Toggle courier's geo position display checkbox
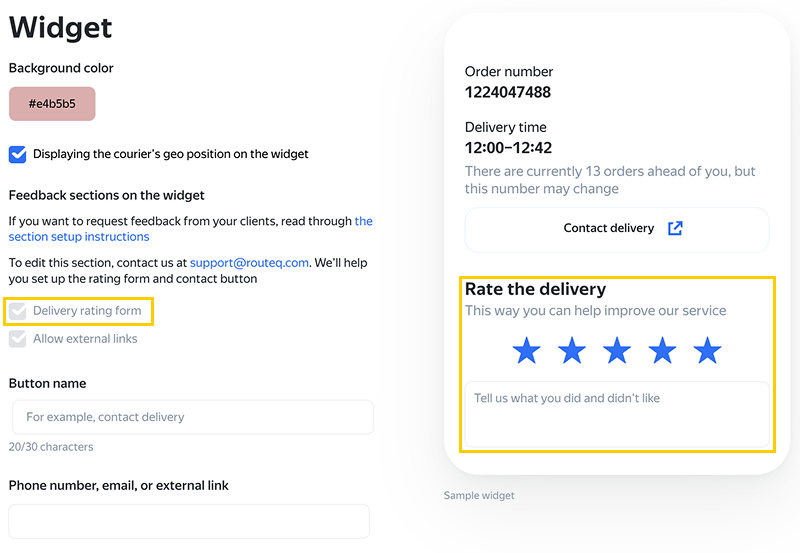800x553 pixels. click(x=18, y=154)
